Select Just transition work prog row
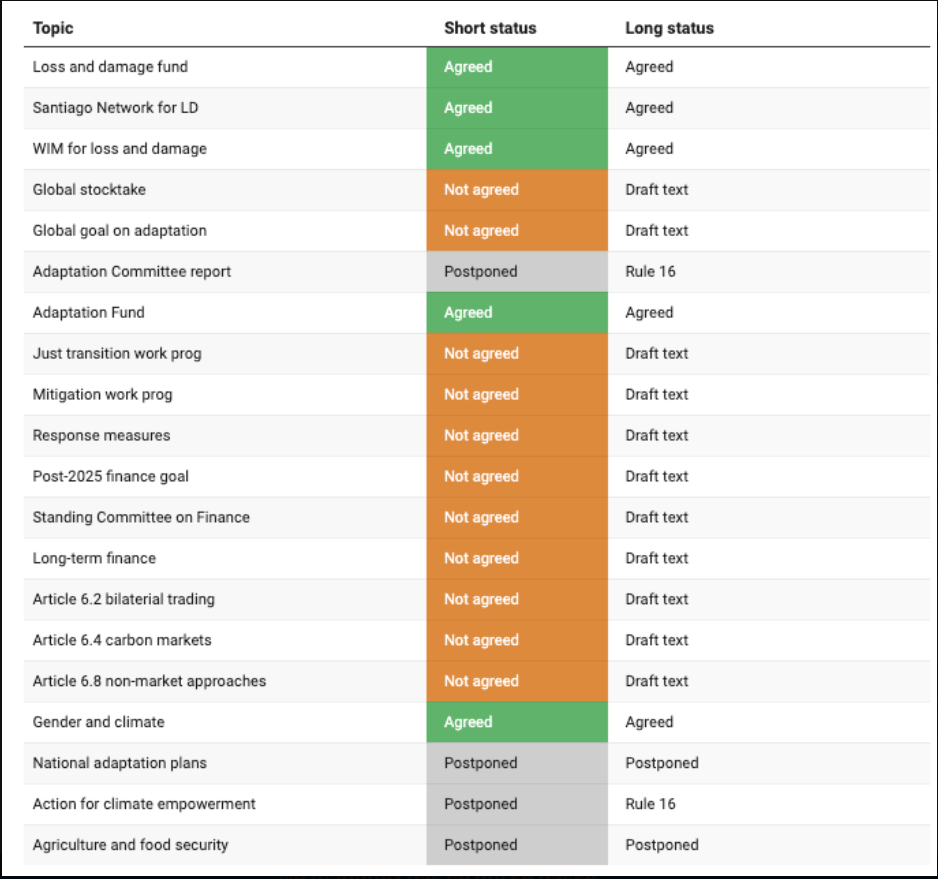 click(477, 354)
